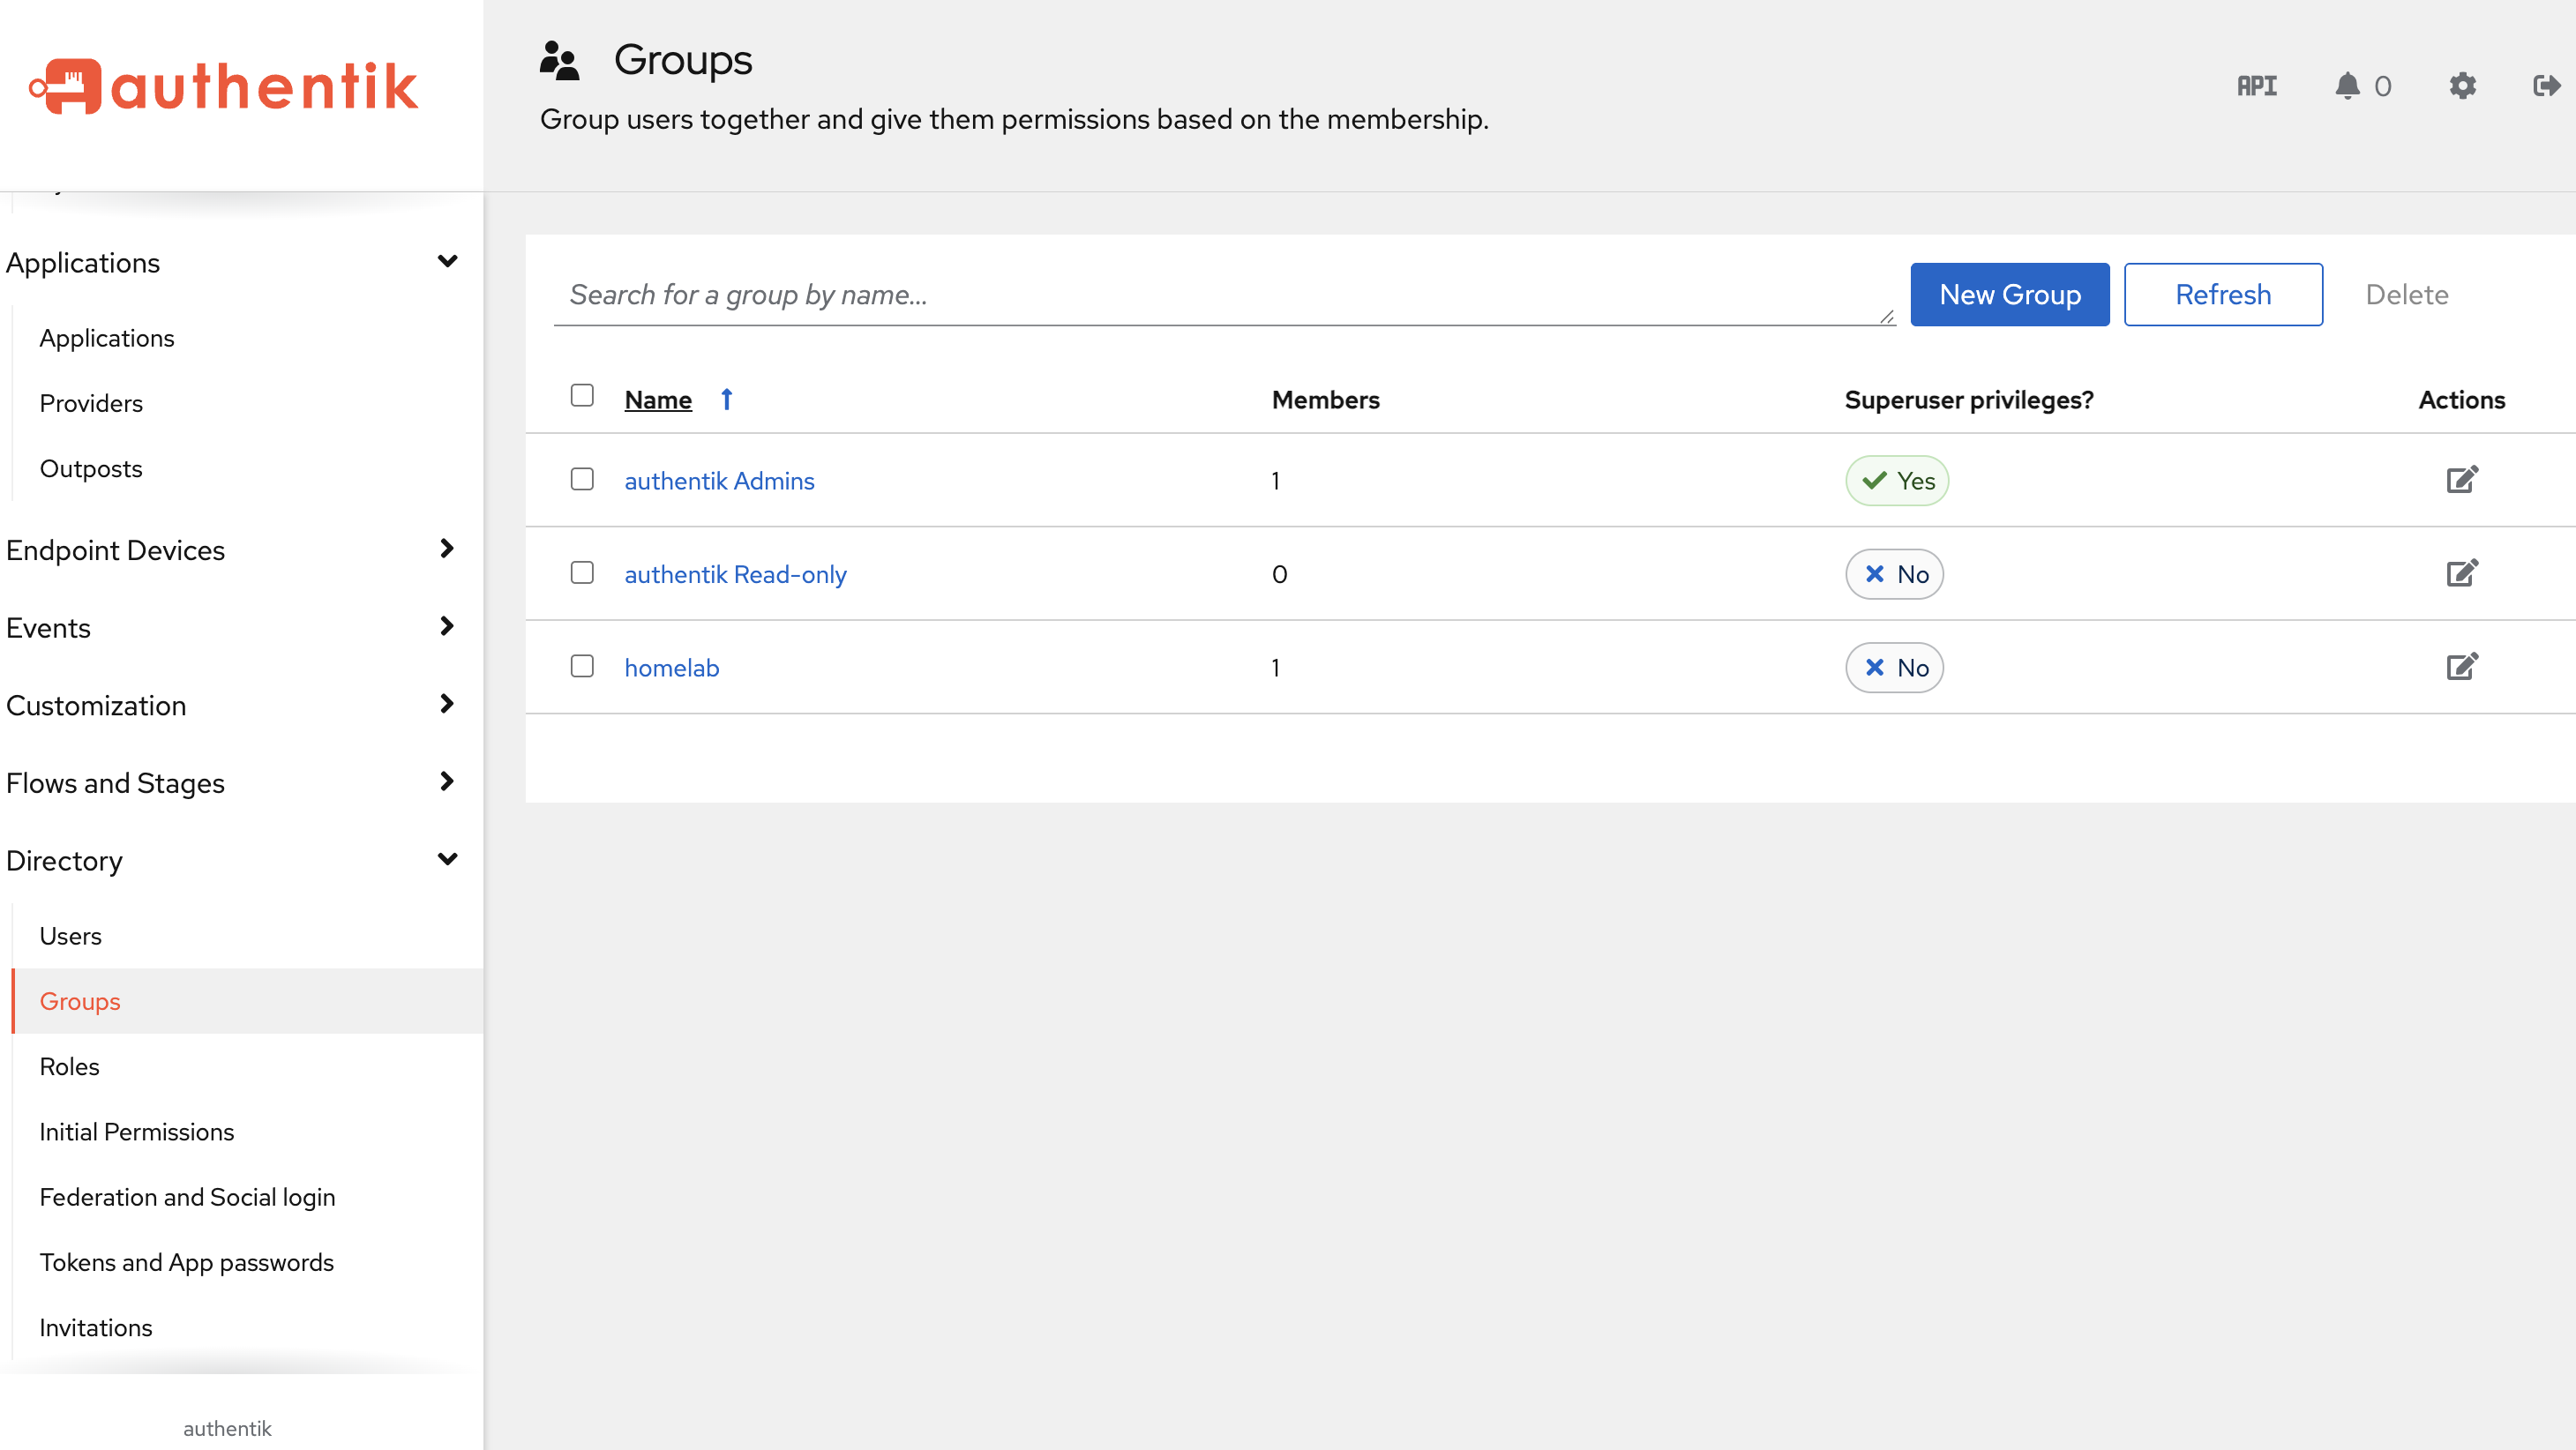Click the New Group button
Image resolution: width=2576 pixels, height=1450 pixels.
click(x=2009, y=294)
